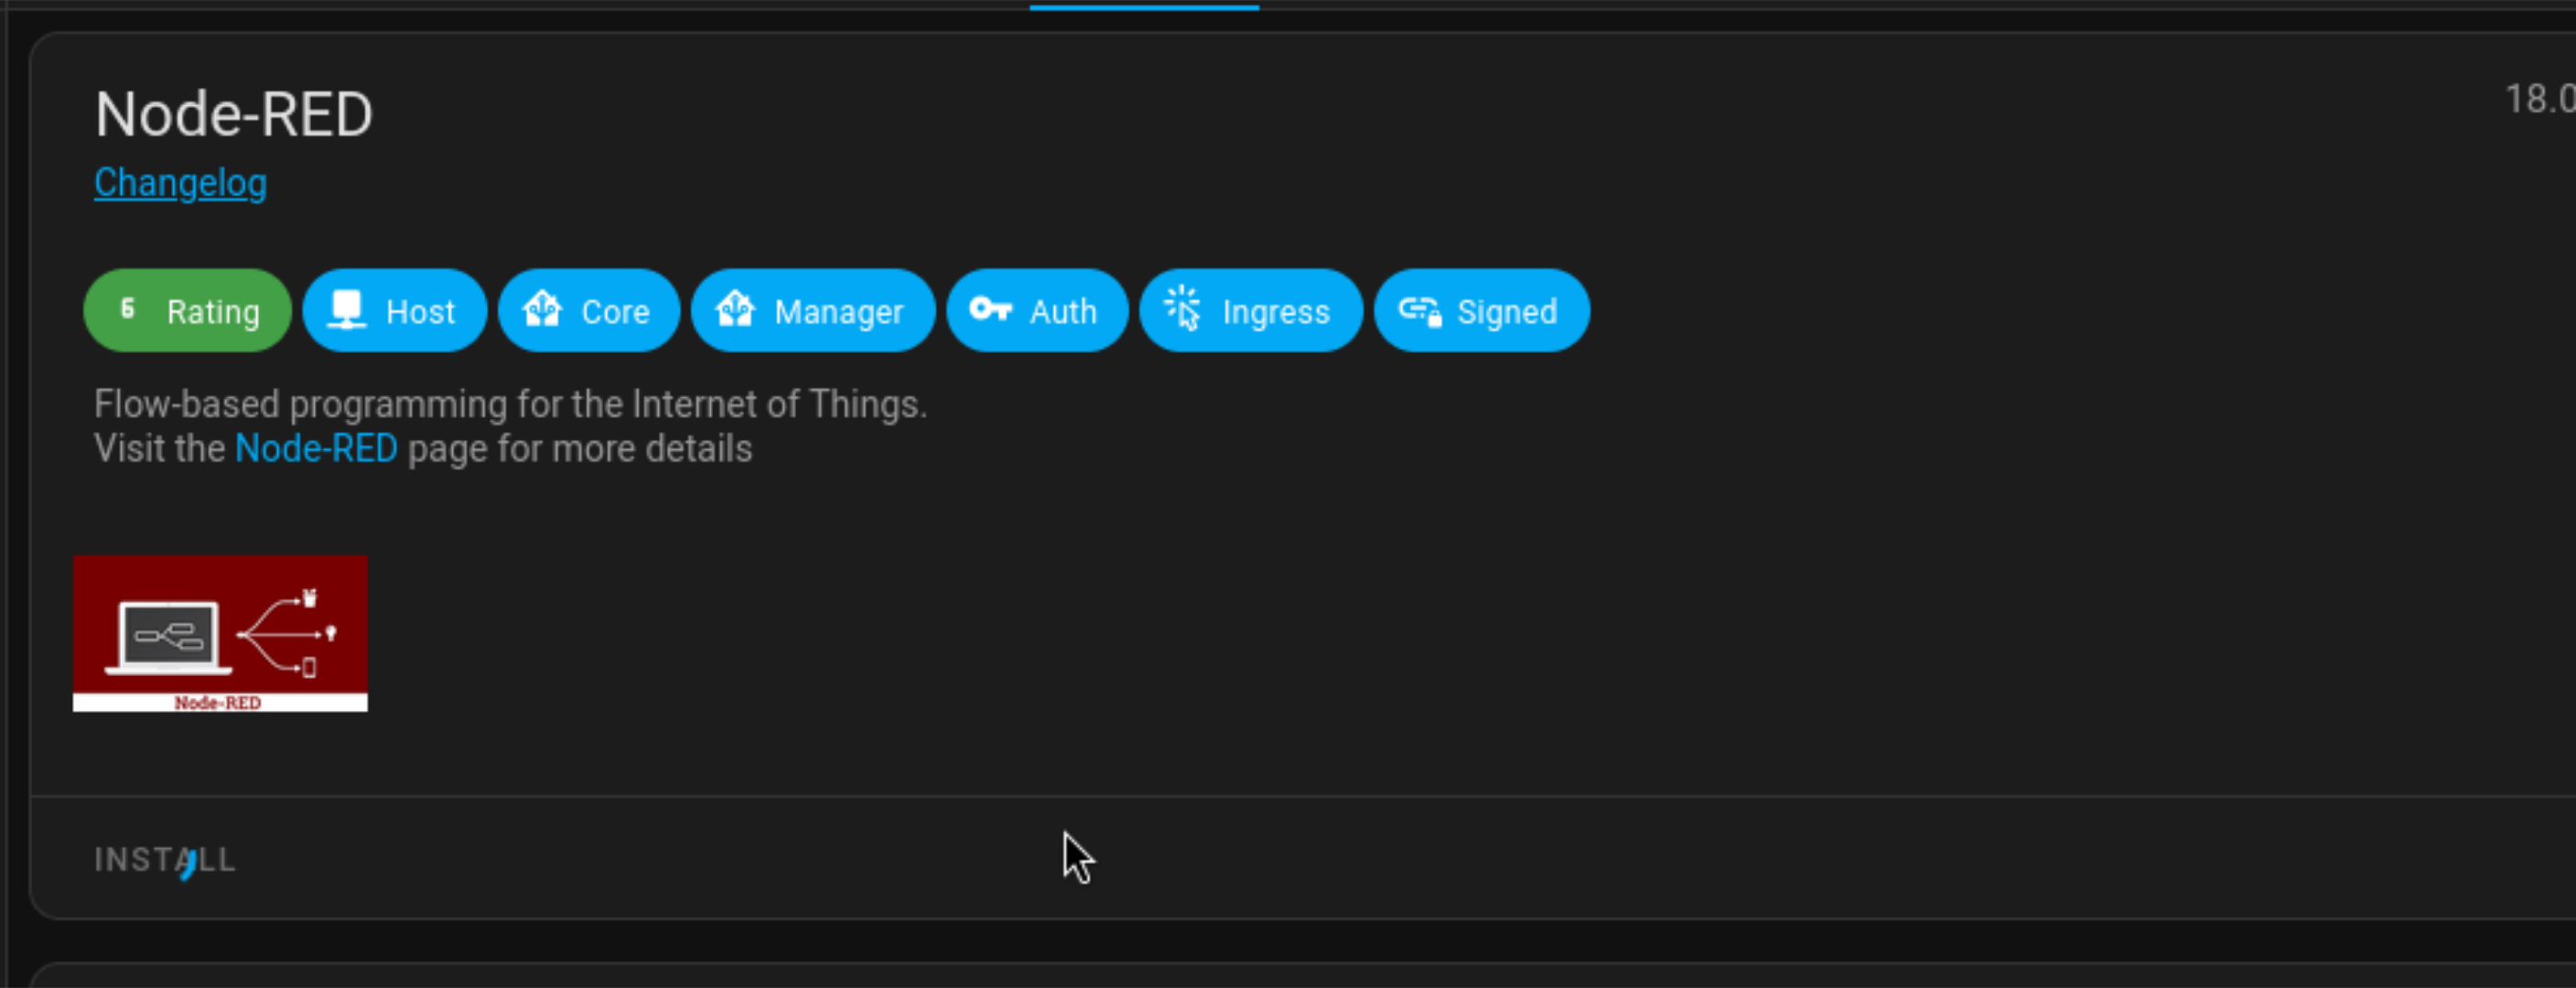The image size is (2576, 988).
Task: Click the Node-RED add-on title heading
Action: click(x=234, y=114)
